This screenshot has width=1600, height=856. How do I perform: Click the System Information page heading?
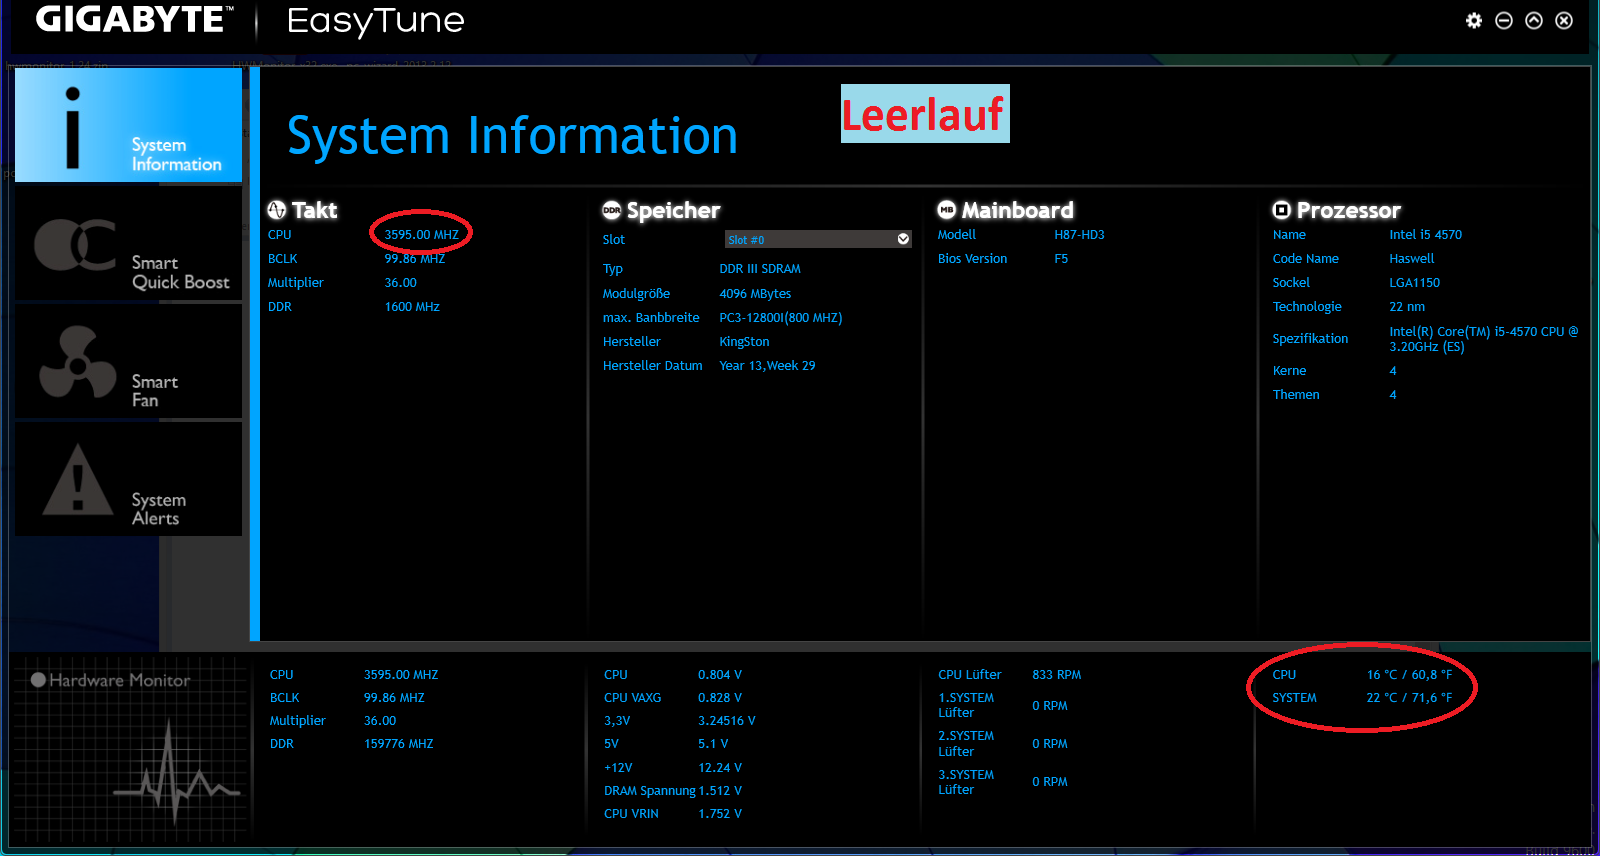512,136
